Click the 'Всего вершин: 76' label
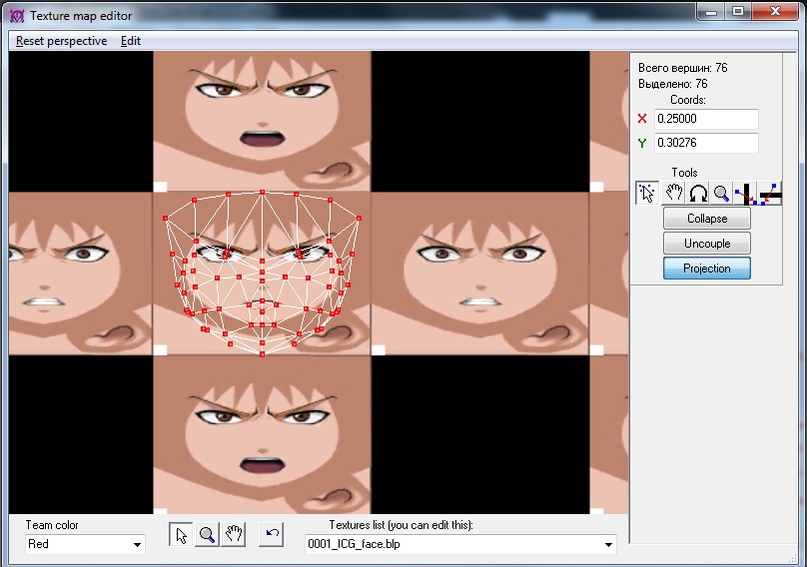 [682, 68]
